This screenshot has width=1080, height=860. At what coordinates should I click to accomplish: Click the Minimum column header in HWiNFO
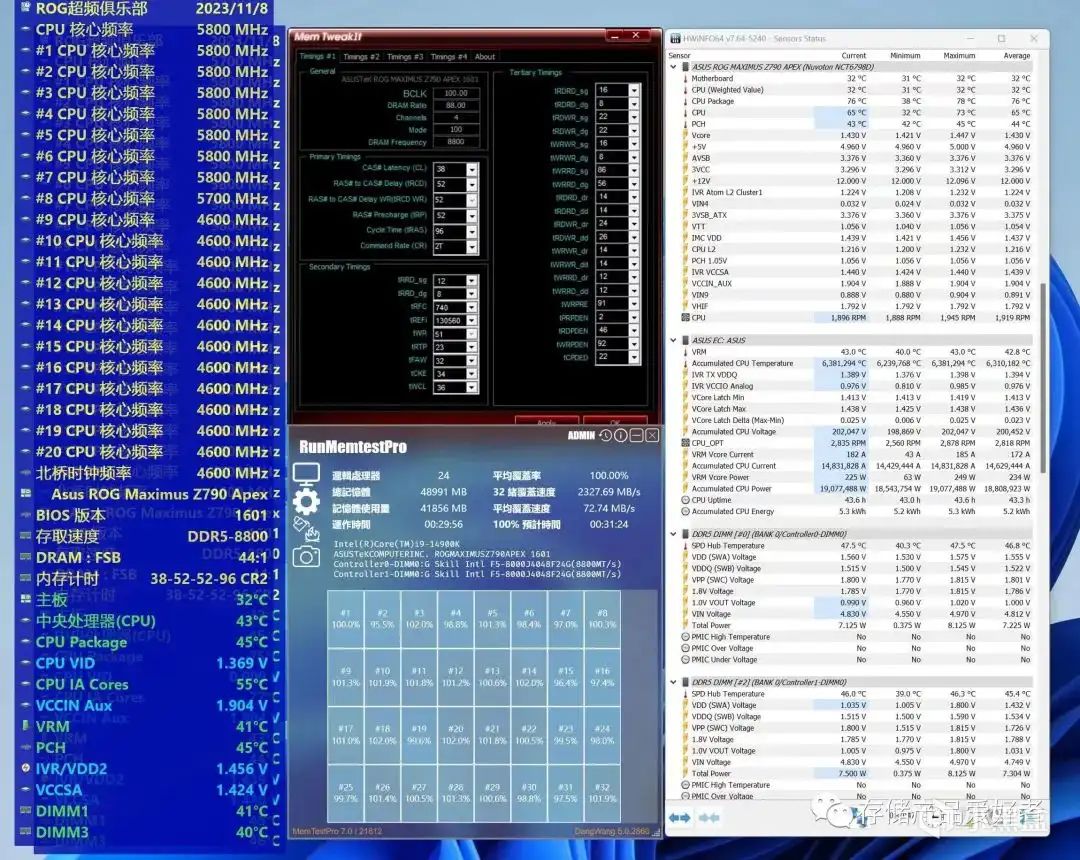905,56
